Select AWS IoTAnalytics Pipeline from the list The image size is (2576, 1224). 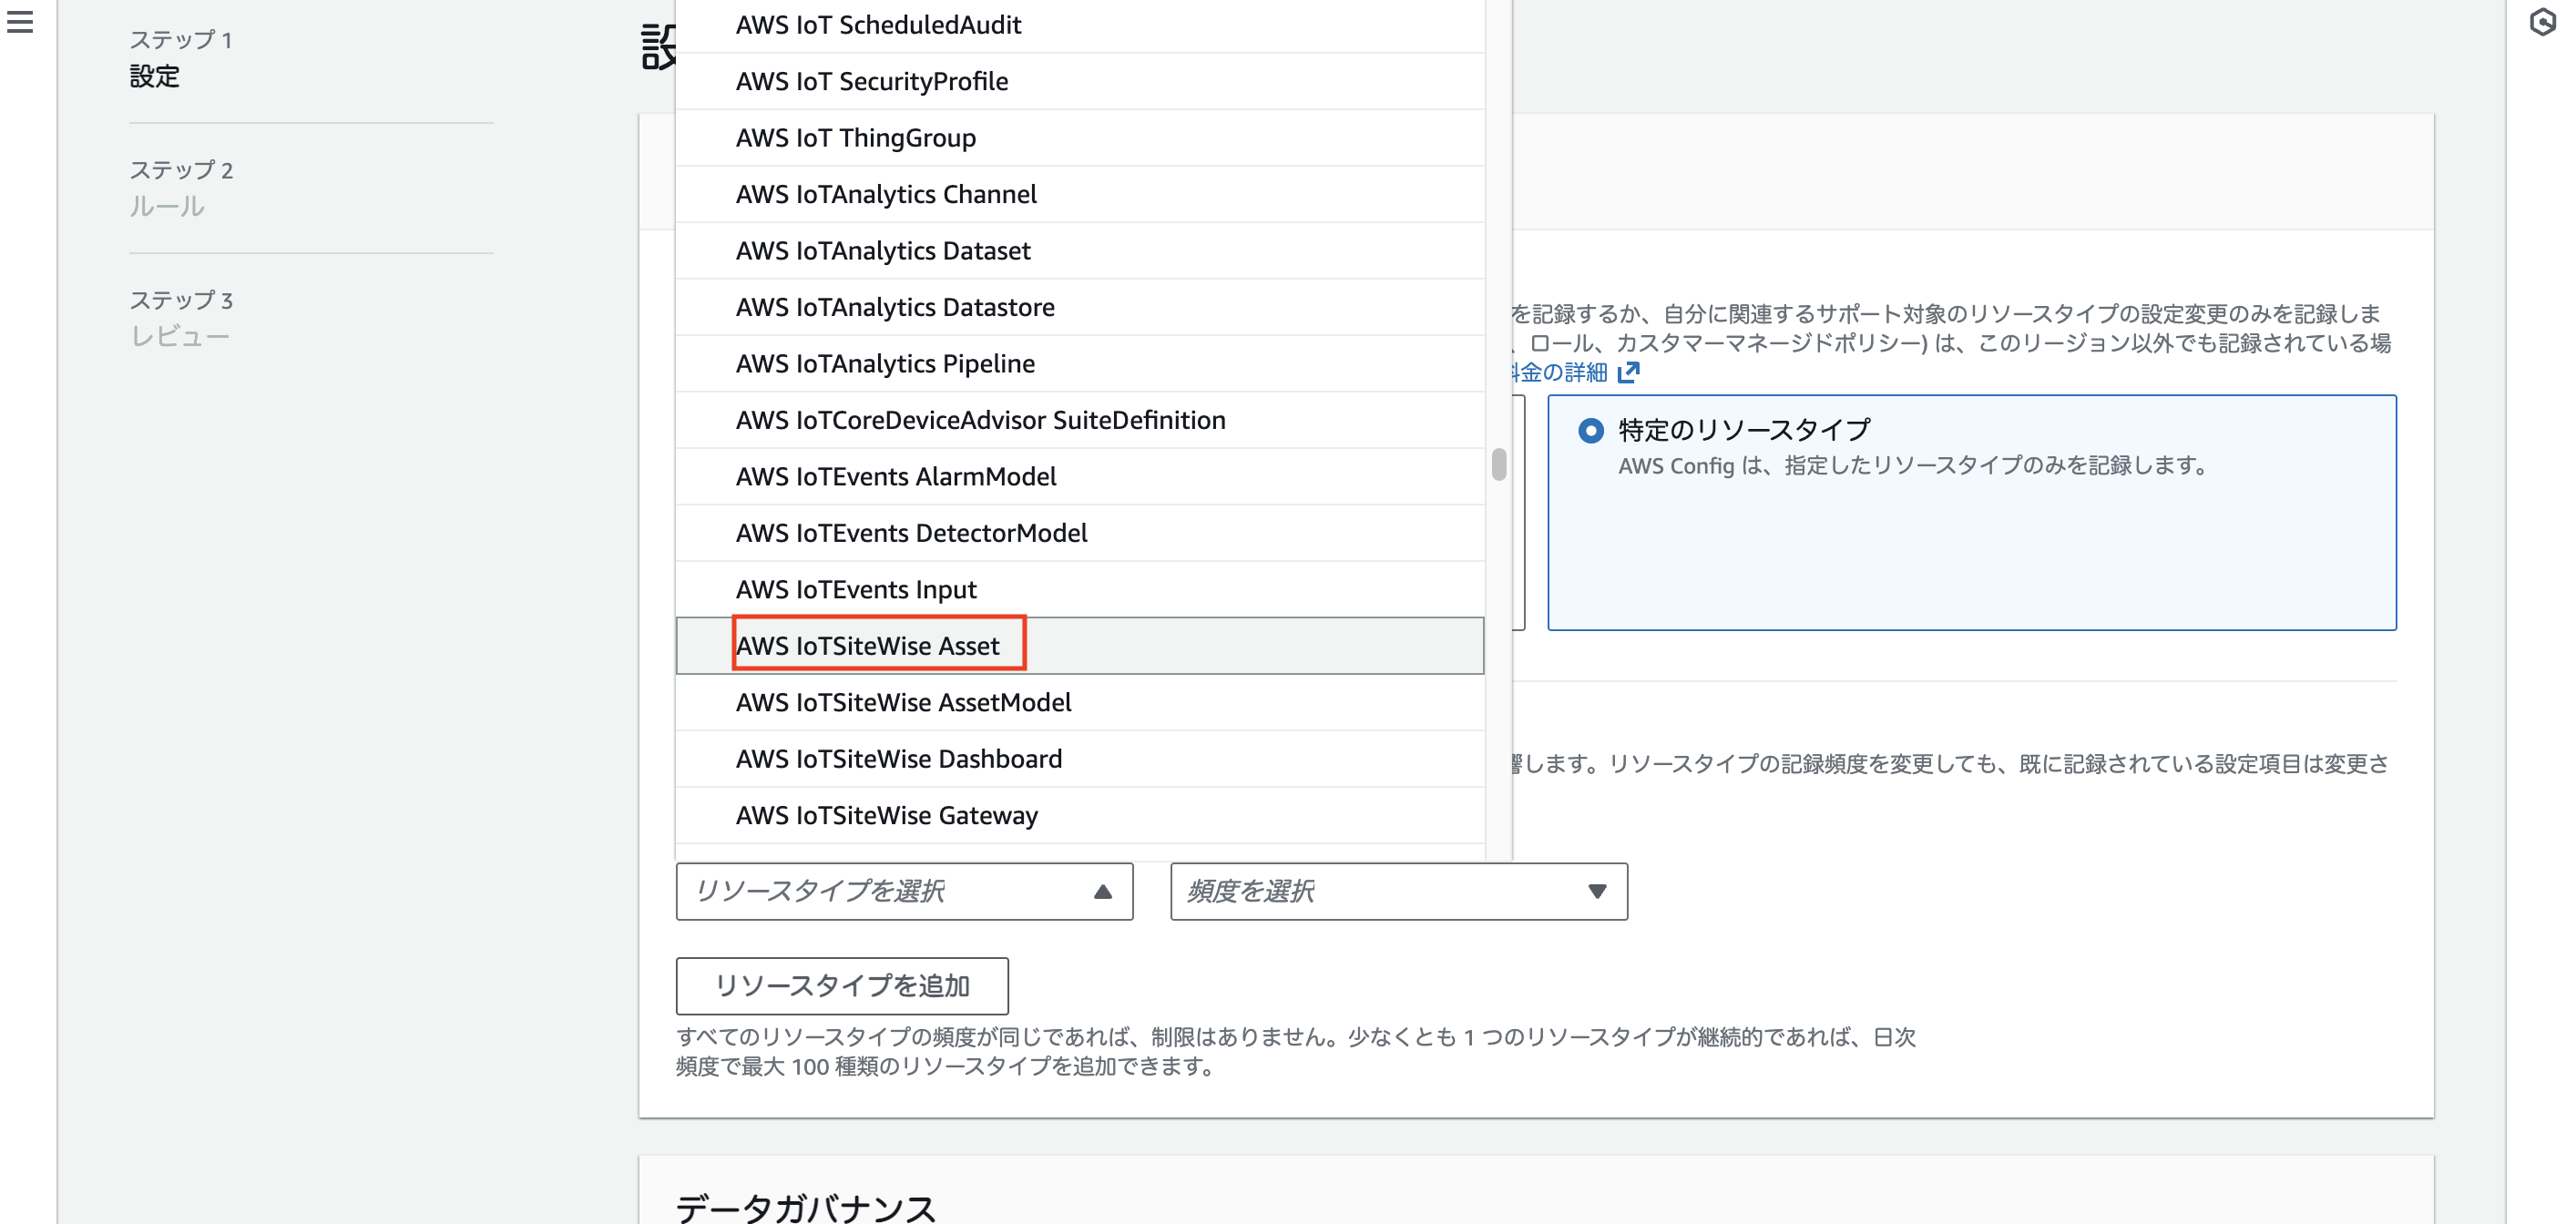click(884, 363)
